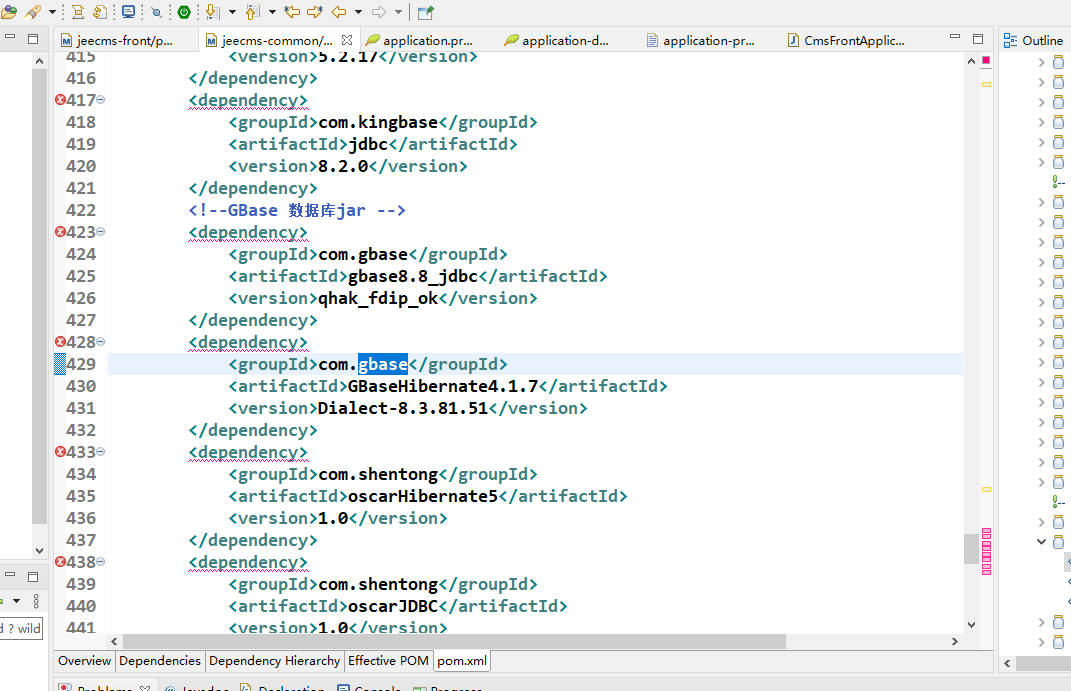Collapse the dependency fold at line 423
The height and width of the screenshot is (691, 1071).
click(x=101, y=232)
